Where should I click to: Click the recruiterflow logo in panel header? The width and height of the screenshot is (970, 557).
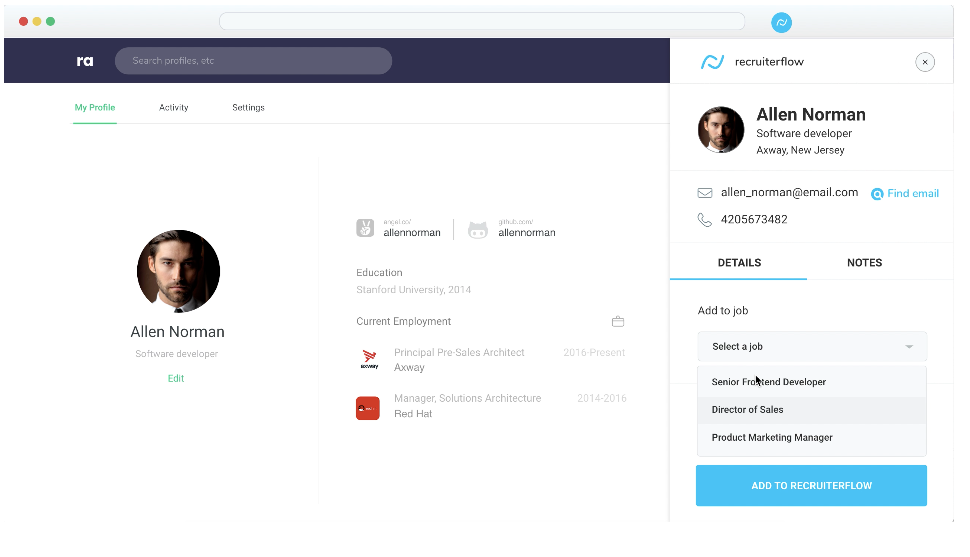pyautogui.click(x=712, y=62)
